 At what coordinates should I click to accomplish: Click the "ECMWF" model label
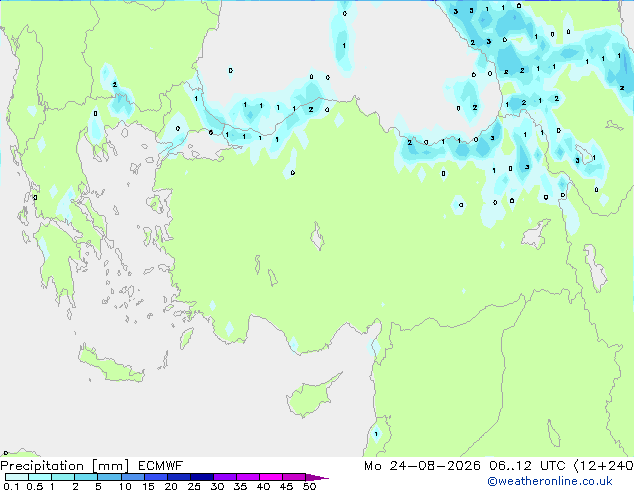point(160,466)
